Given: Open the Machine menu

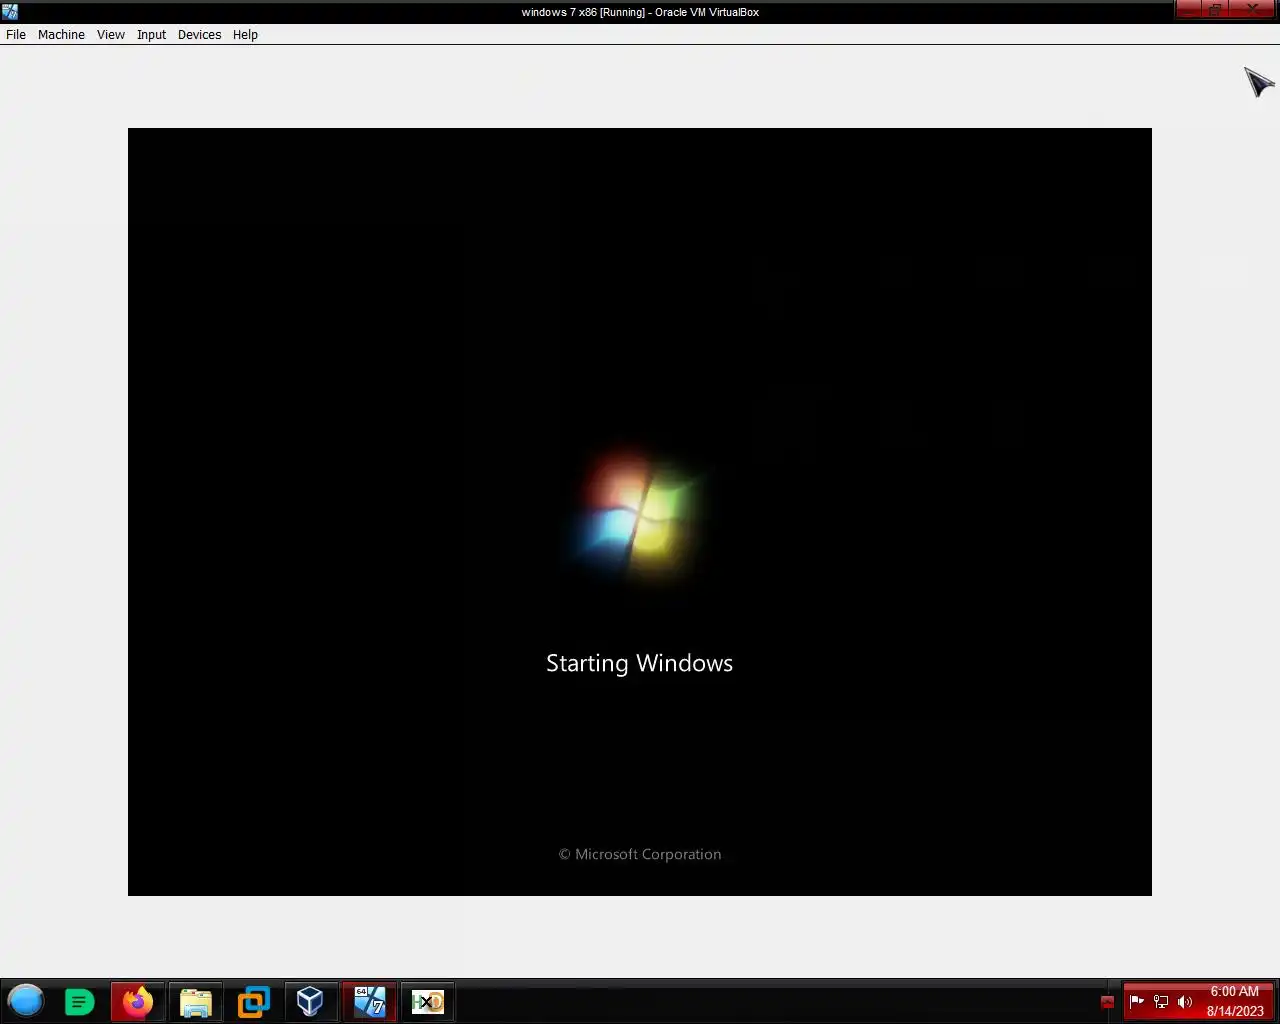Looking at the screenshot, I should (x=61, y=34).
